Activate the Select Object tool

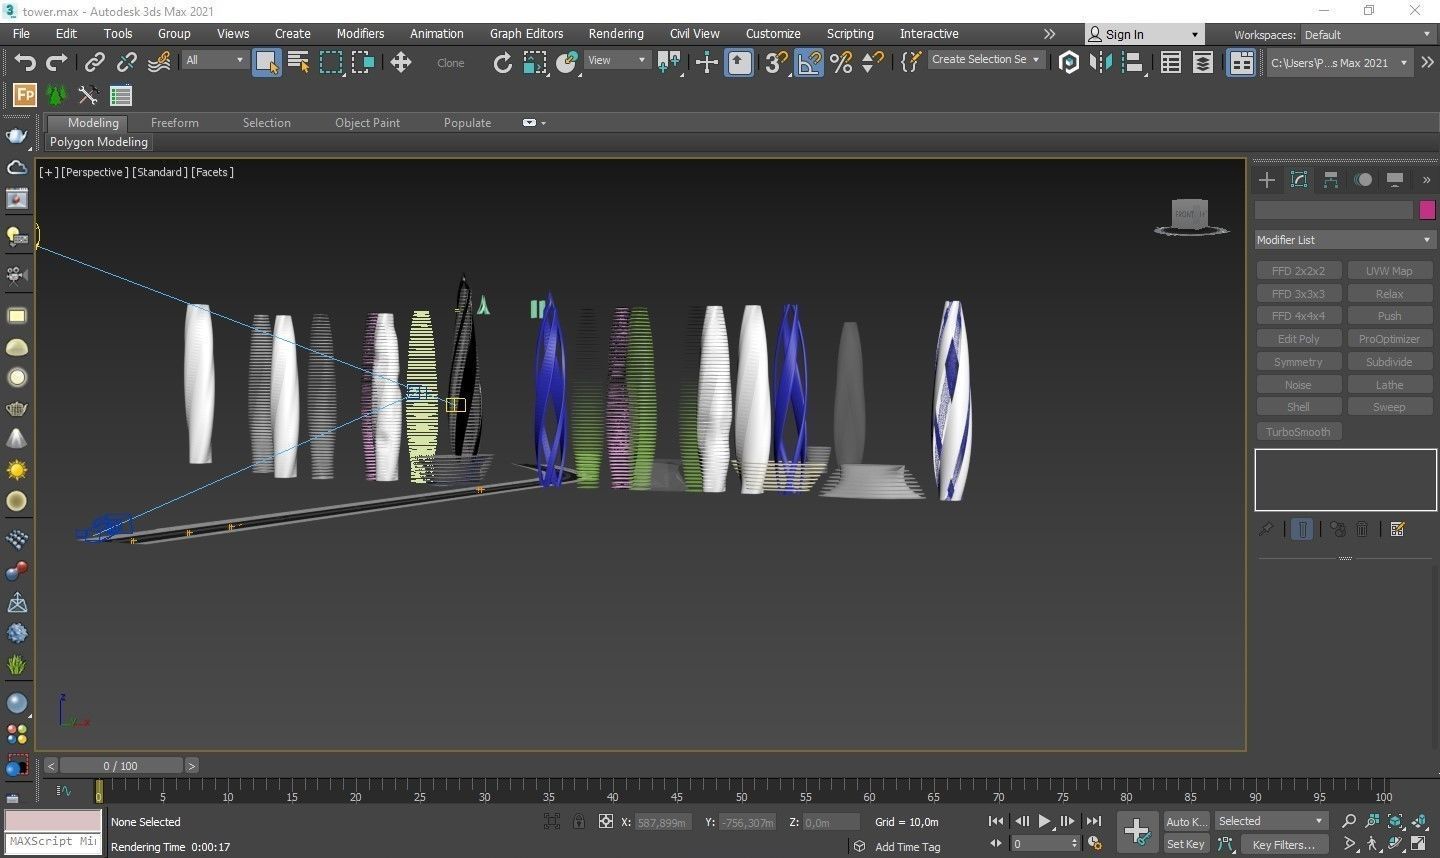click(x=266, y=63)
